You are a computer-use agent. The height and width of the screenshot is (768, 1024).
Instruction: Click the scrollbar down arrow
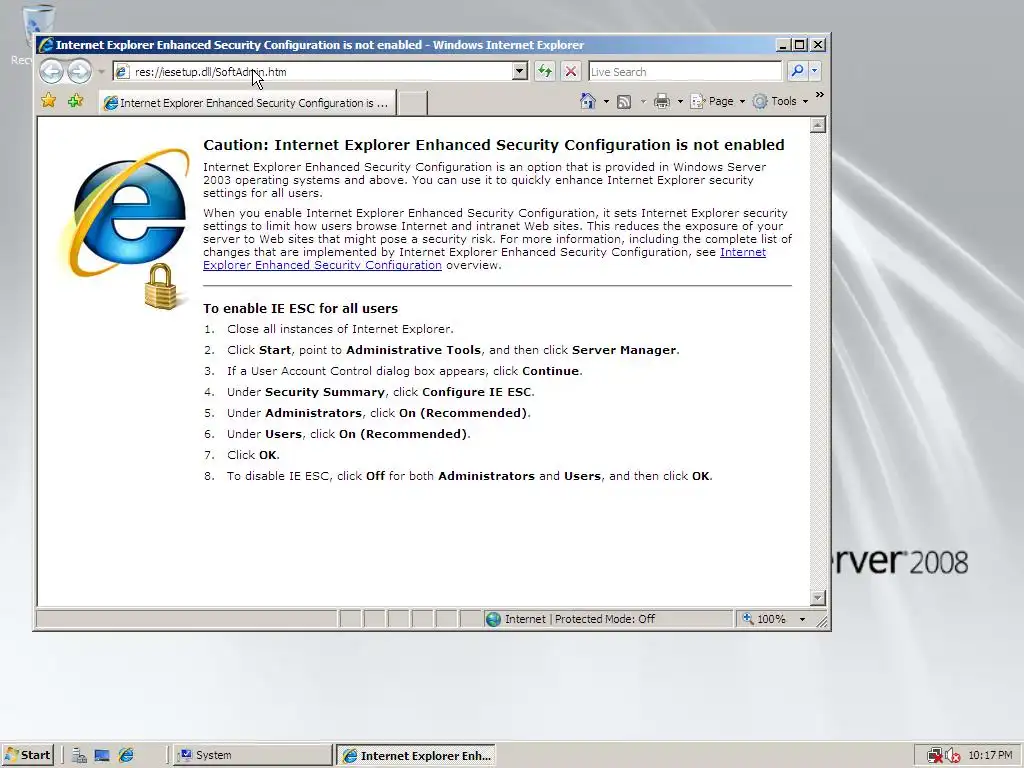pos(818,598)
